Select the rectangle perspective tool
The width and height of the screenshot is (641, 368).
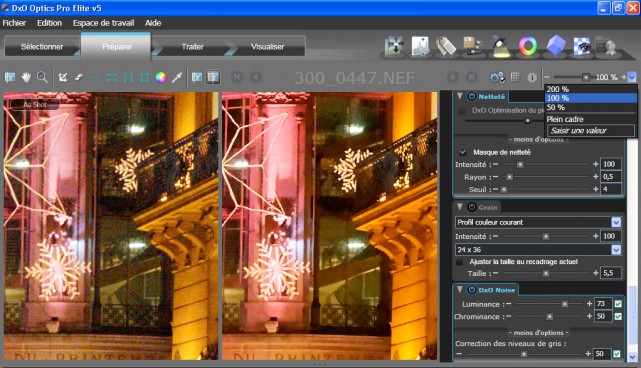tap(144, 77)
